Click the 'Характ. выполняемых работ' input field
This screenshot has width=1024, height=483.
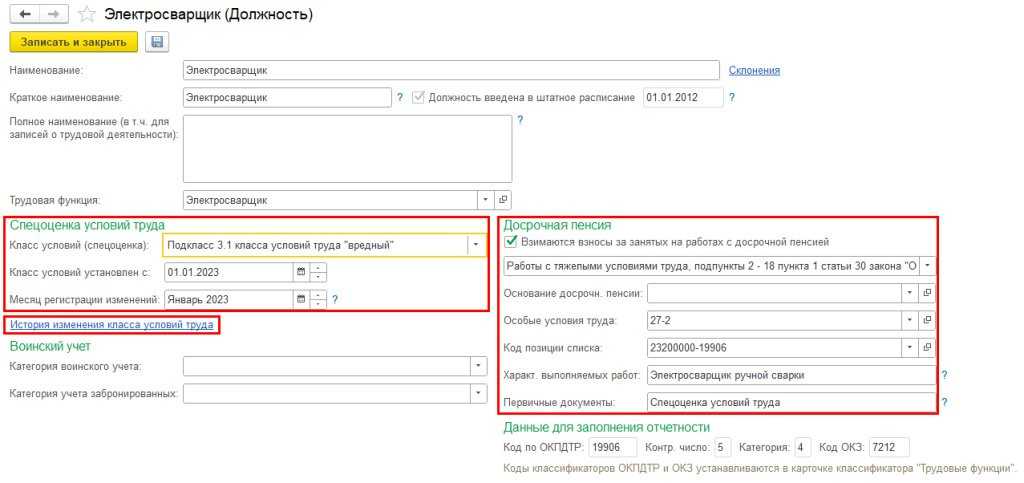click(x=791, y=375)
